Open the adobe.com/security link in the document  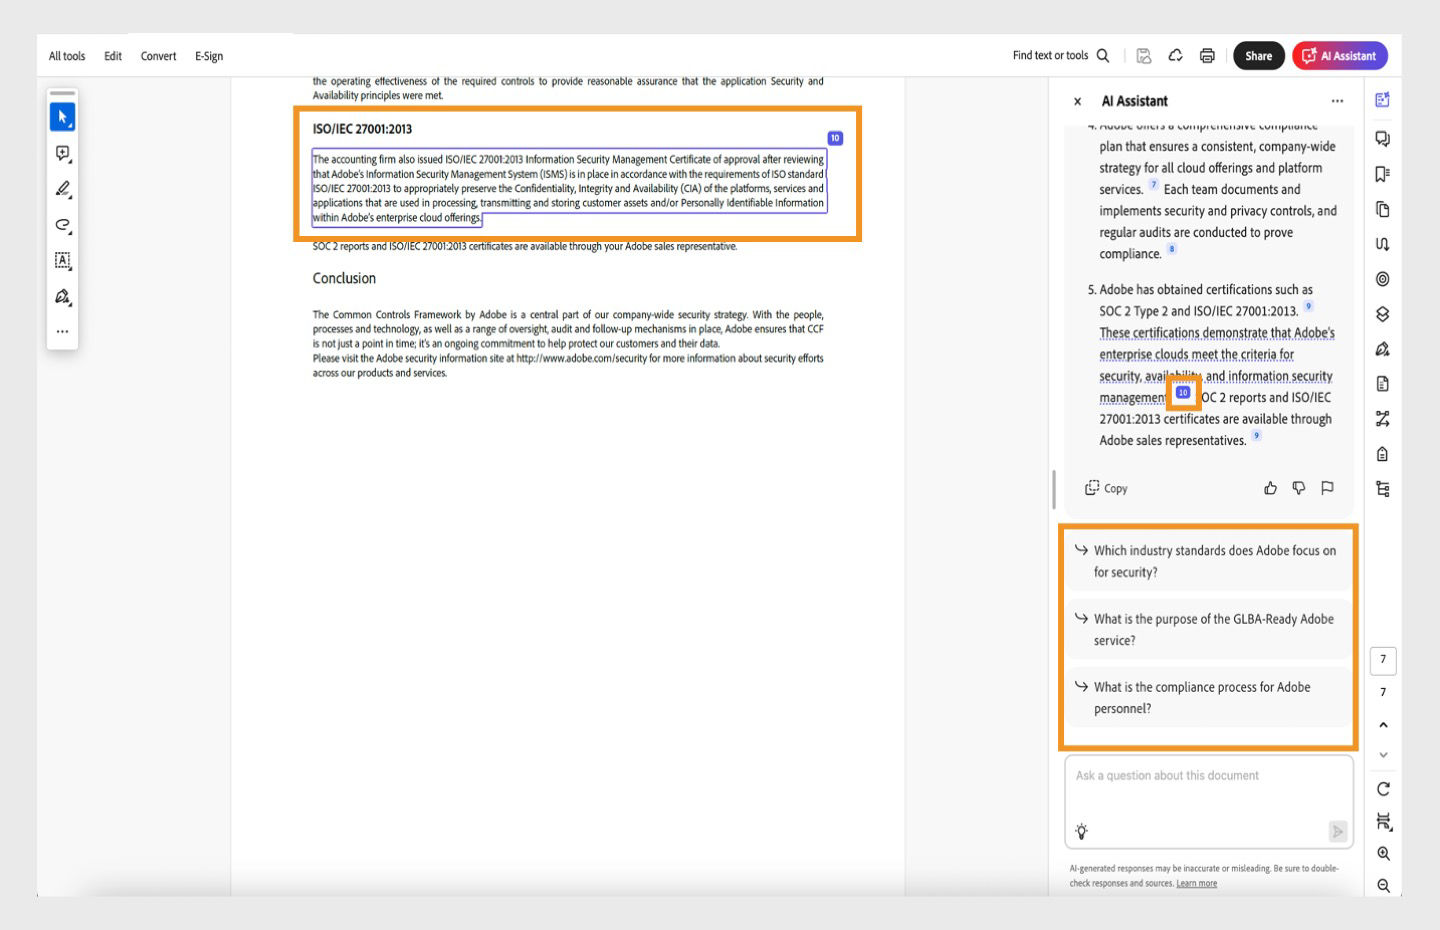(x=581, y=358)
